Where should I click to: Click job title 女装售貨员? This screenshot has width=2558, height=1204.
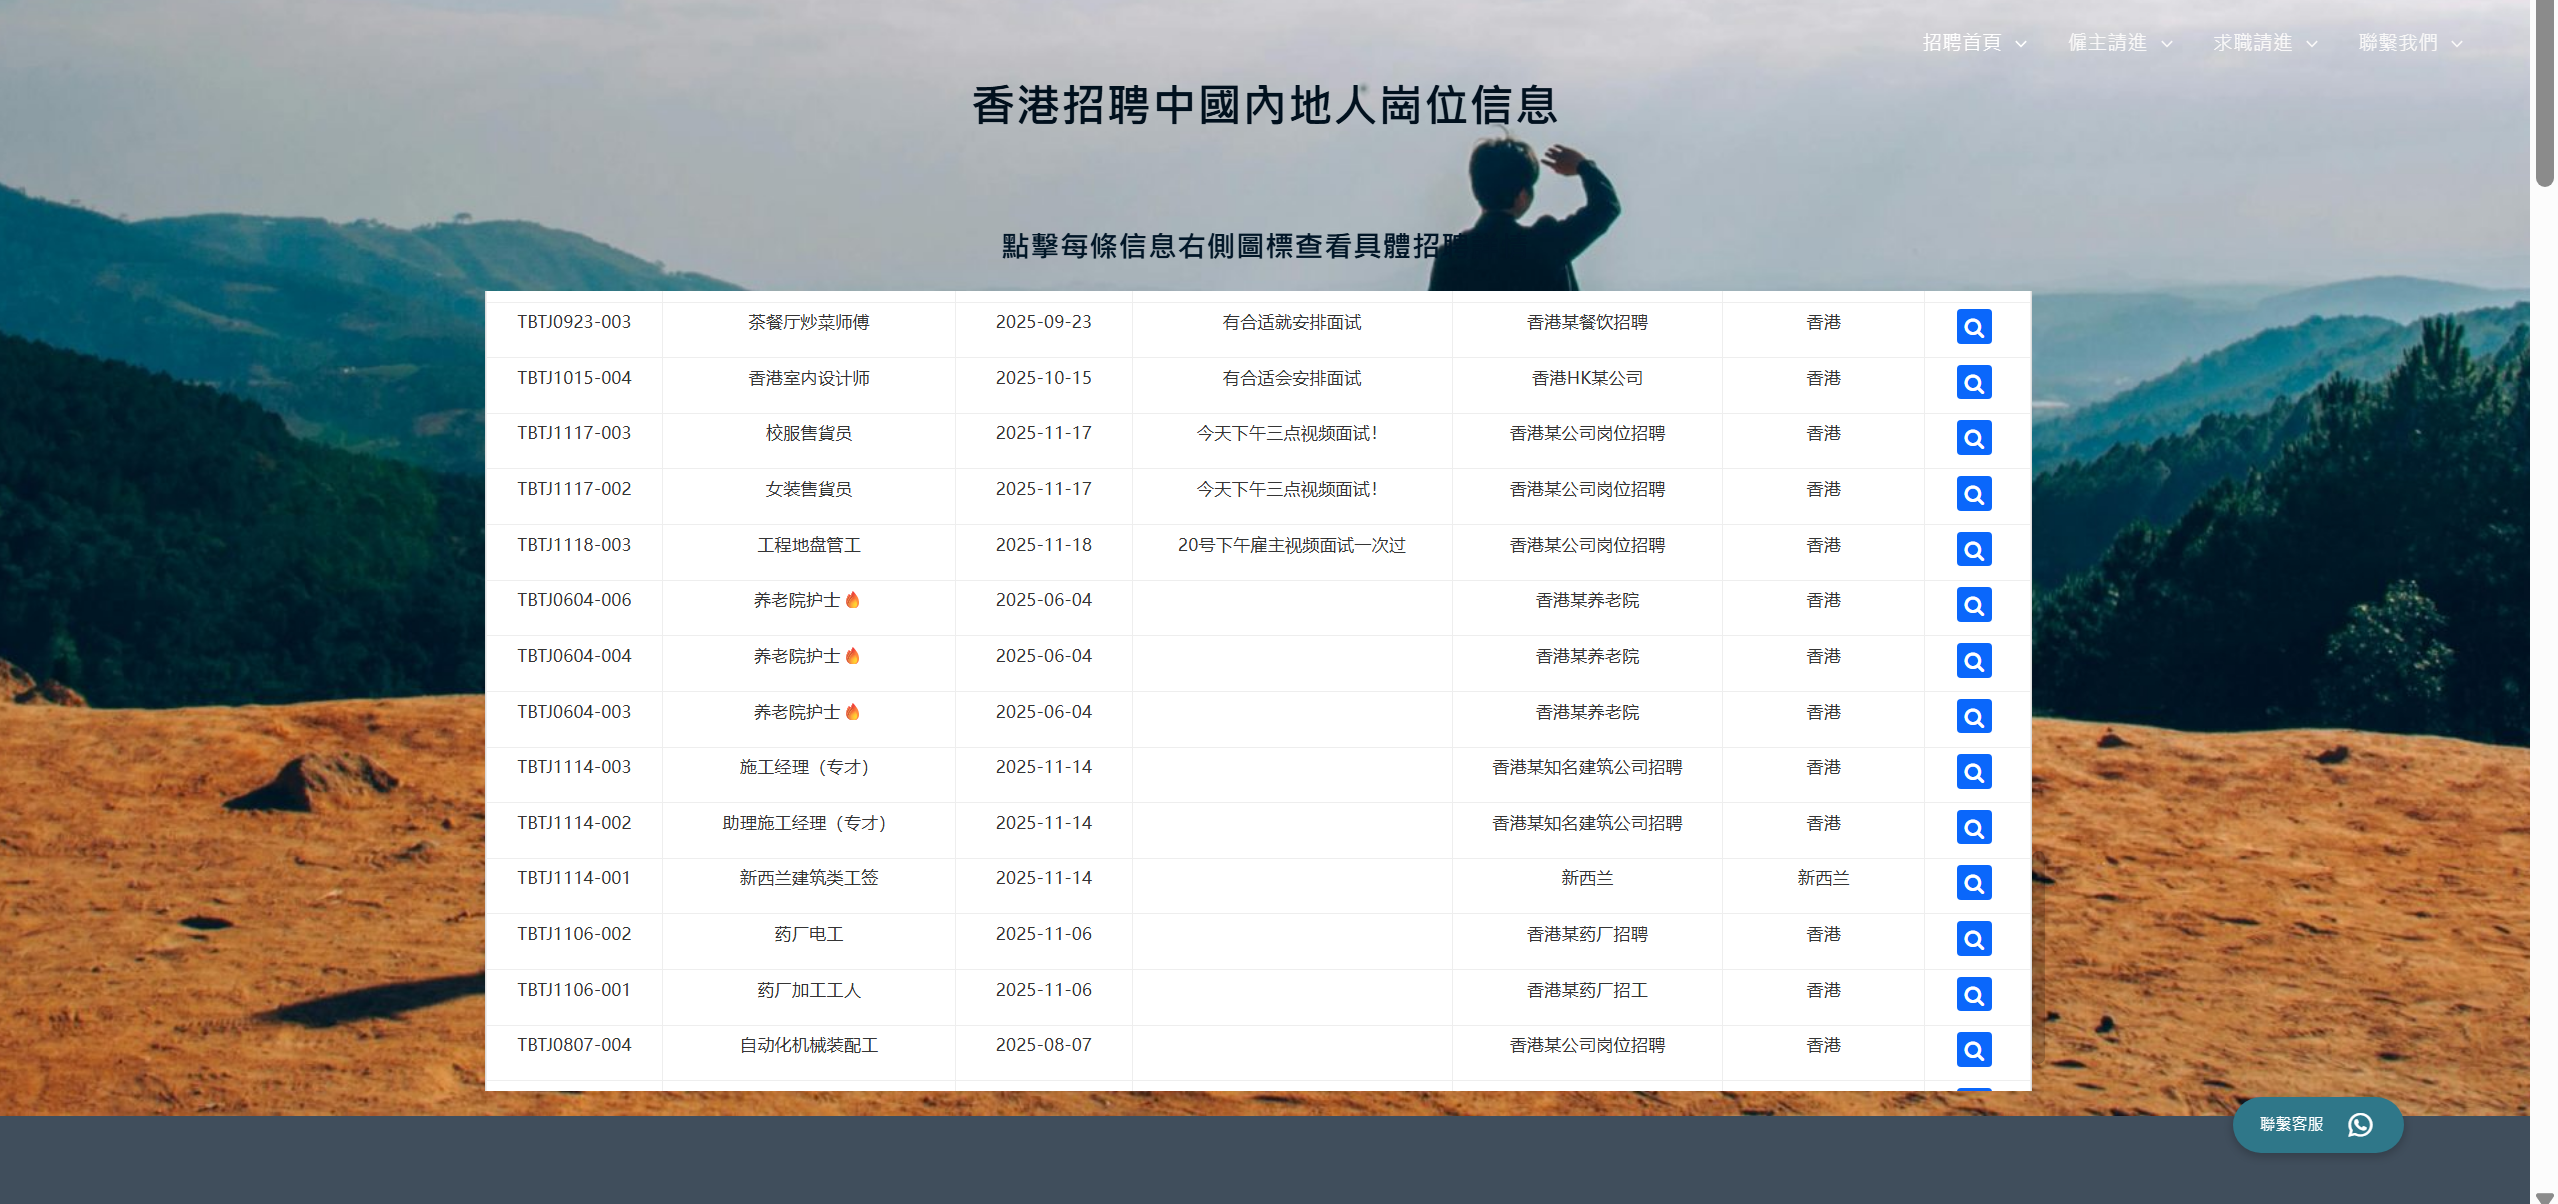coord(808,489)
